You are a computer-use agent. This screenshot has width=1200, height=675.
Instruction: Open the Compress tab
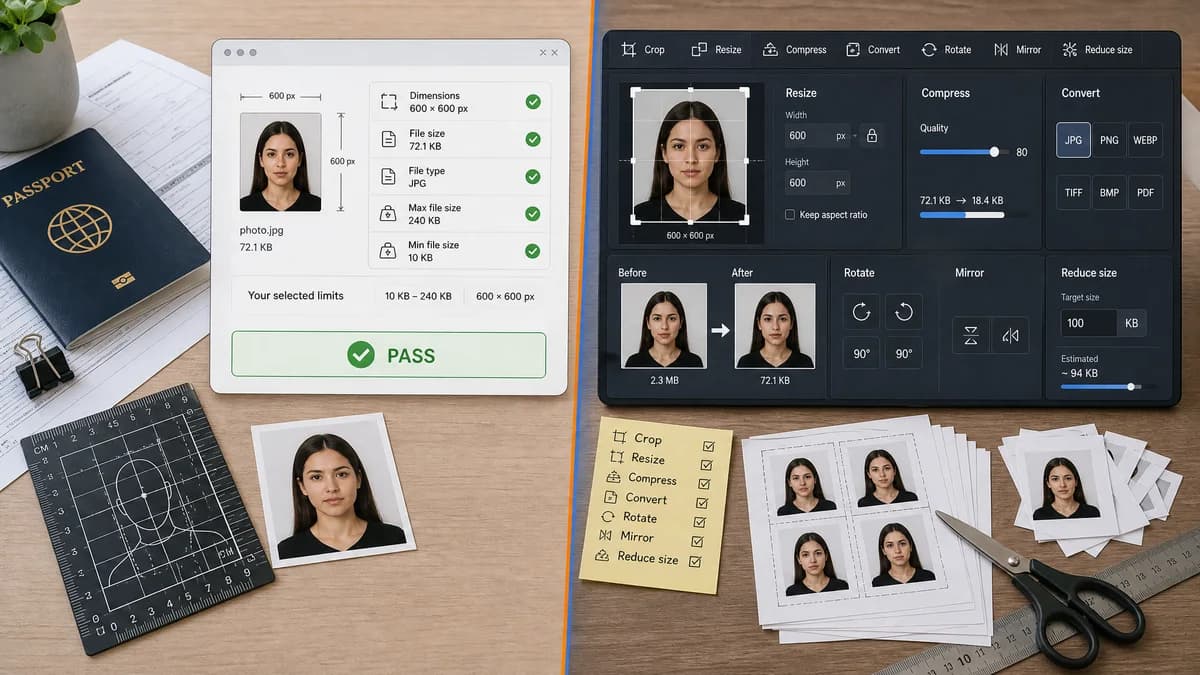(794, 49)
